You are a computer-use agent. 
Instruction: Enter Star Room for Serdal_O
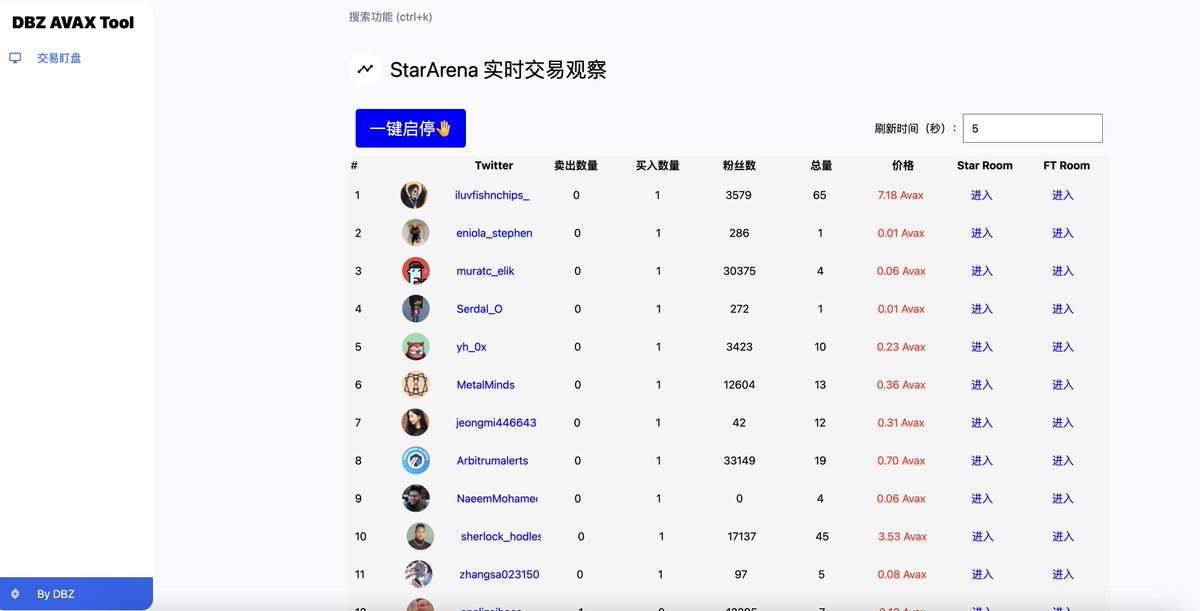[x=982, y=309]
